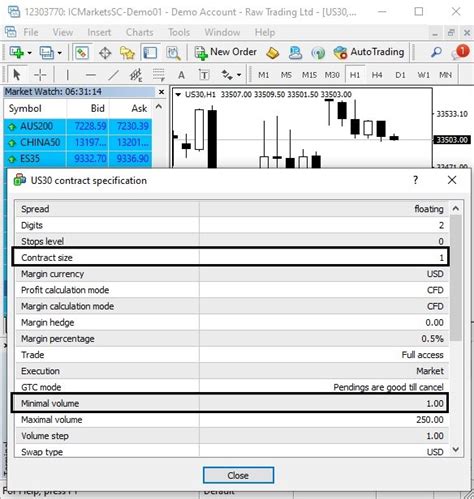
Task: Switch chart to M1 timeframe
Action: pos(263,75)
